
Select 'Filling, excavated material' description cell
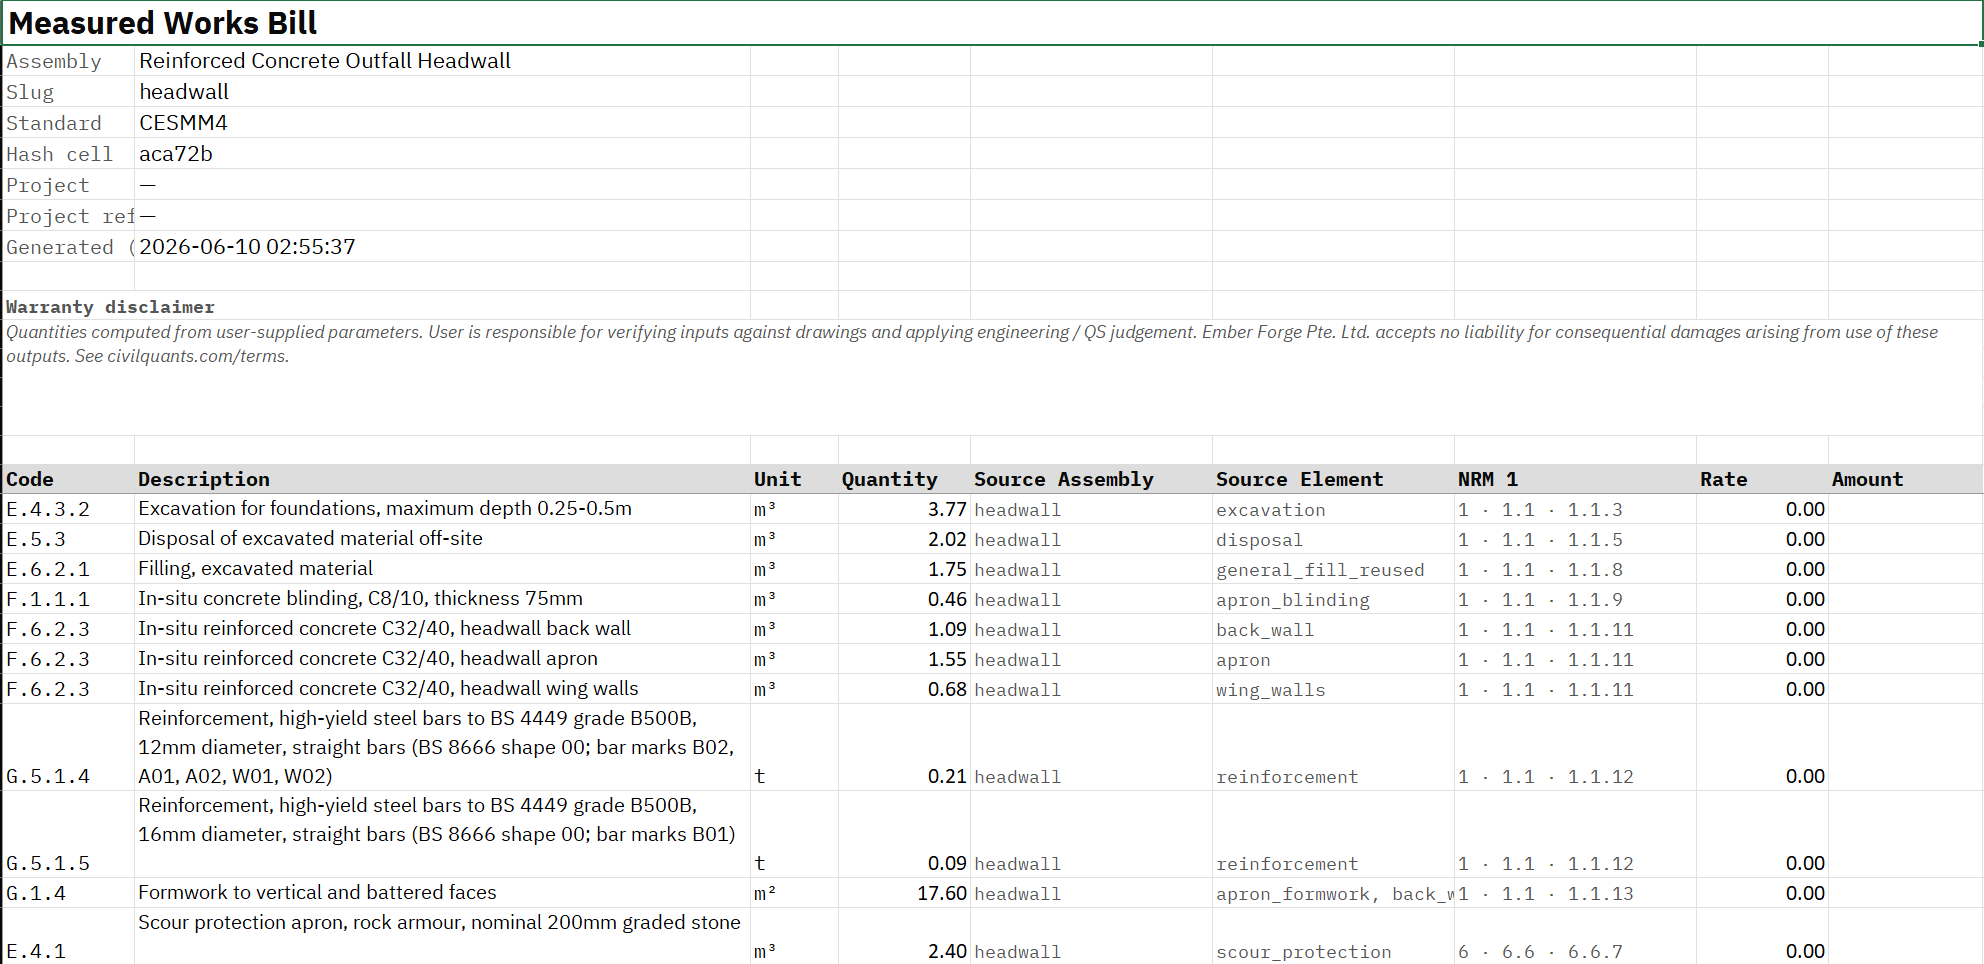pos(442,569)
